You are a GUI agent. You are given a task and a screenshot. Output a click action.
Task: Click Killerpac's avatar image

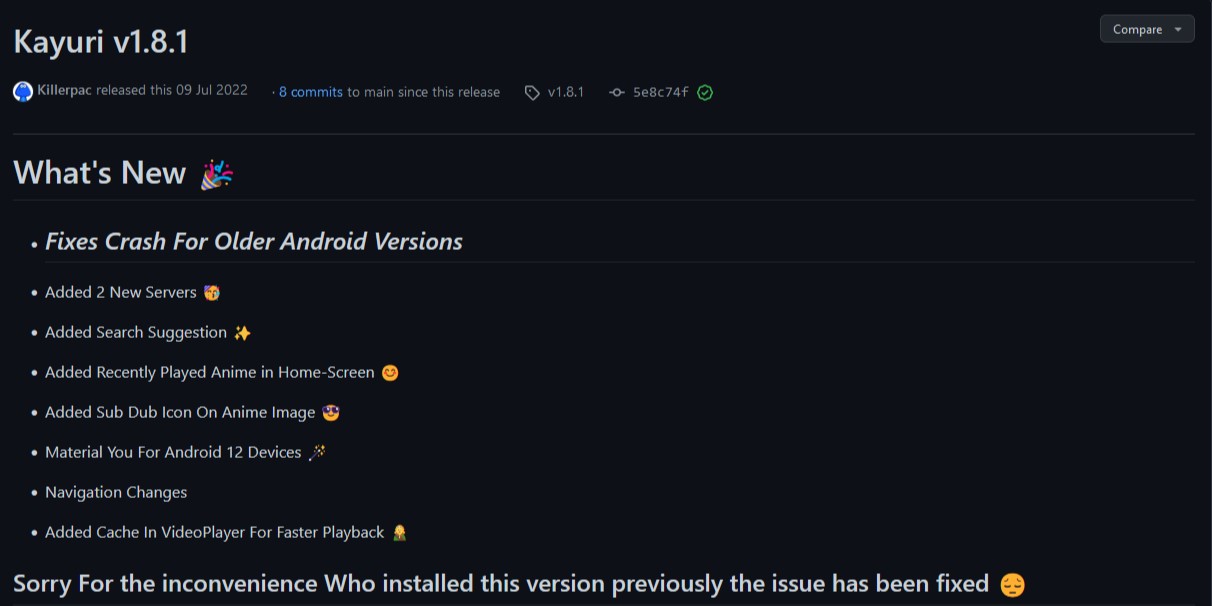[x=23, y=91]
